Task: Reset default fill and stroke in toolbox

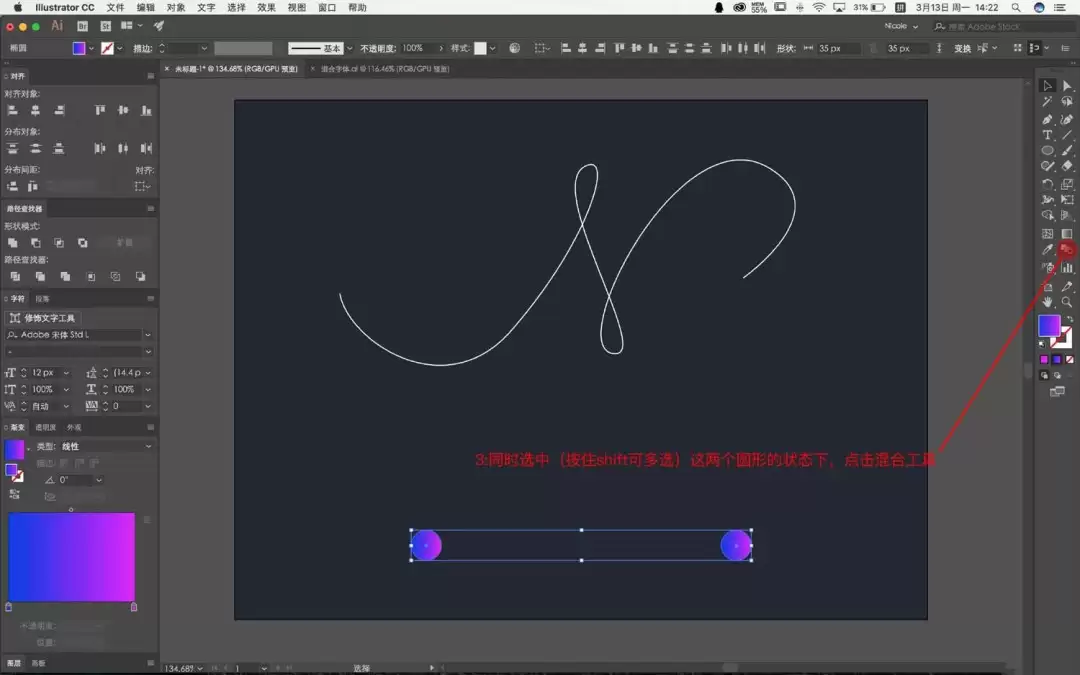Action: (1042, 343)
